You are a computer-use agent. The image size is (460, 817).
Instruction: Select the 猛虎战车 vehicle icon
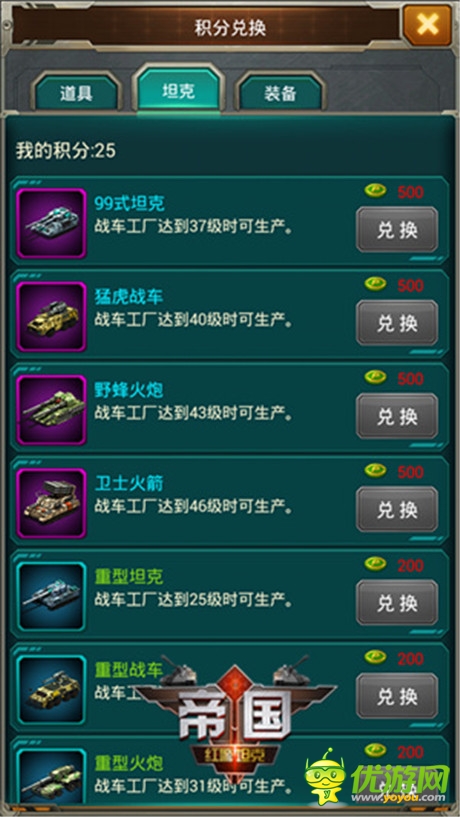point(51,316)
